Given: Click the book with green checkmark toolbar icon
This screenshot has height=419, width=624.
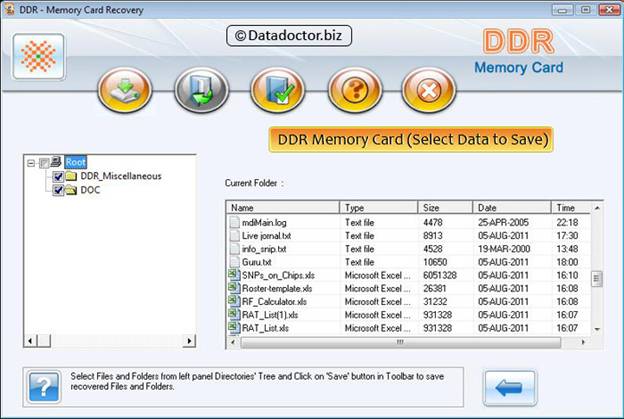Looking at the screenshot, I should 278,90.
